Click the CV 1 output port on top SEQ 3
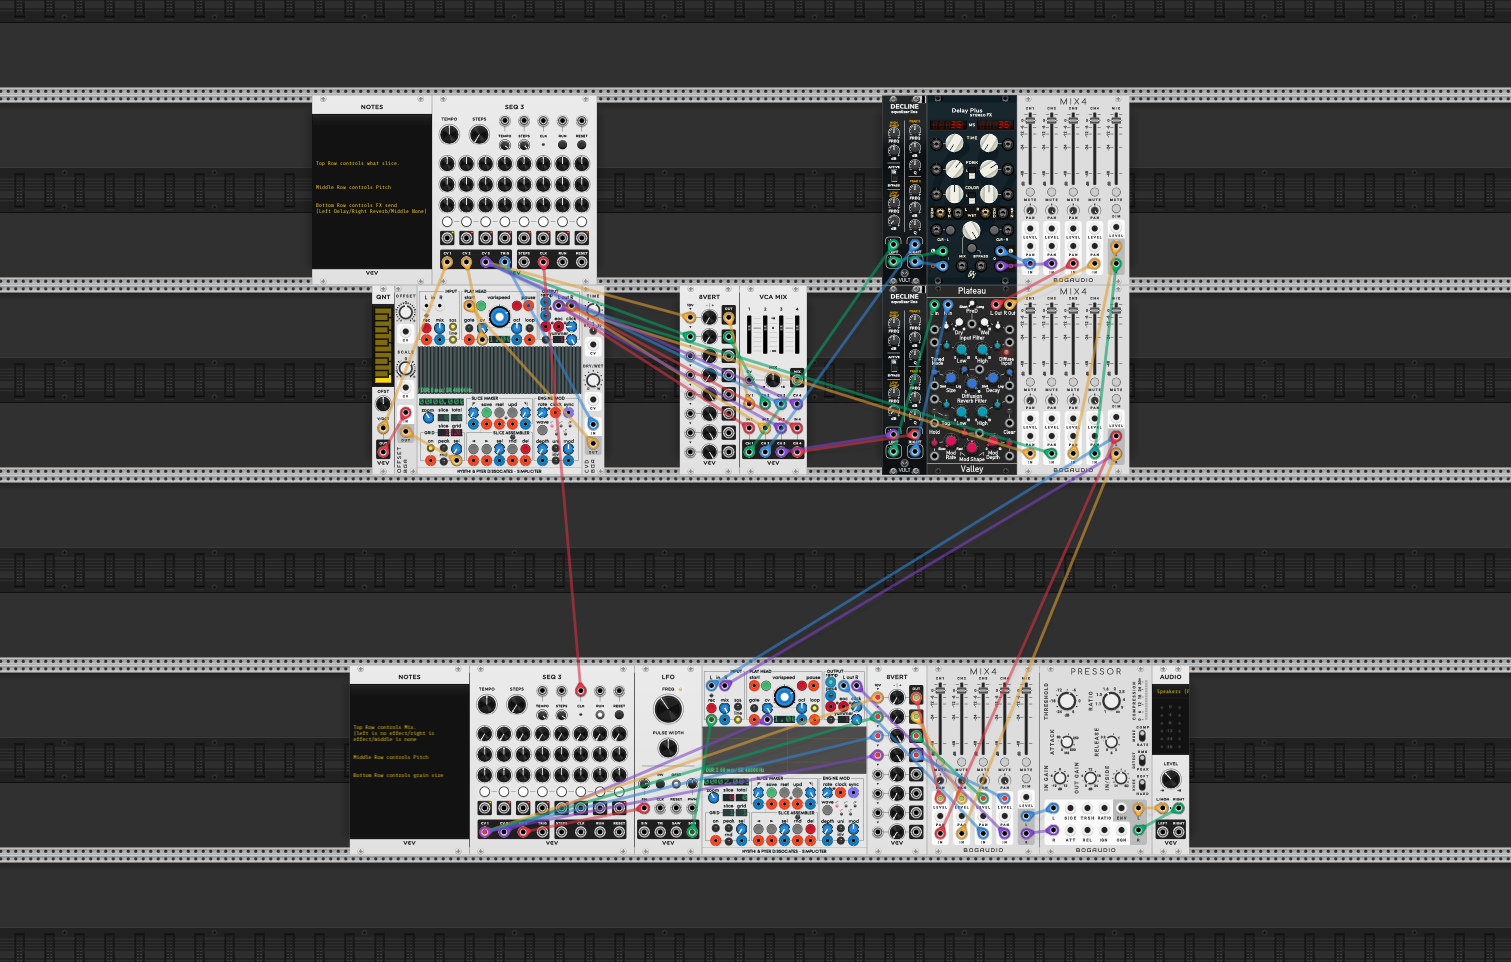This screenshot has height=962, width=1511. pyautogui.click(x=447, y=262)
